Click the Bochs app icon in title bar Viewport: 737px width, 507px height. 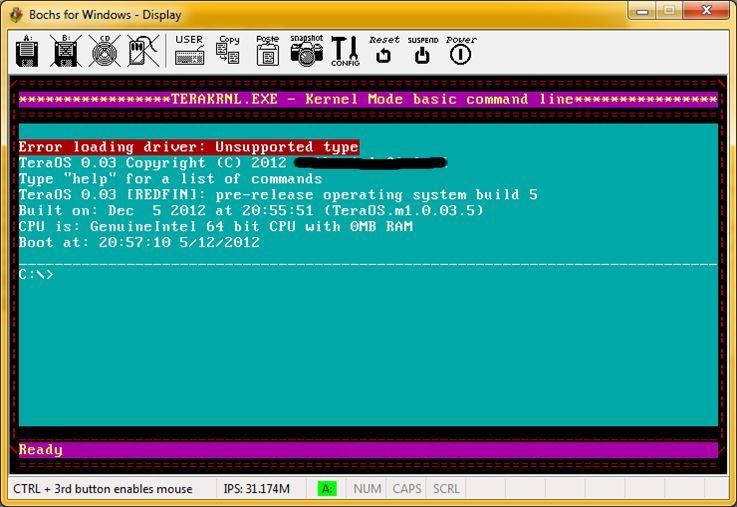tap(16, 15)
